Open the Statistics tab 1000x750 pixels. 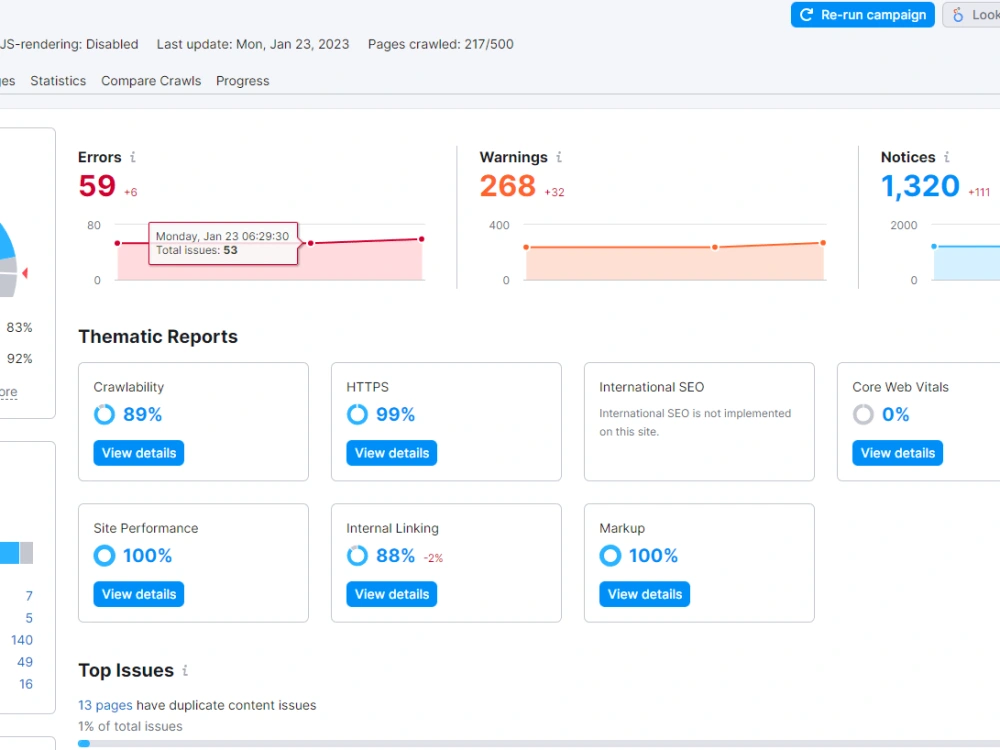(x=58, y=81)
